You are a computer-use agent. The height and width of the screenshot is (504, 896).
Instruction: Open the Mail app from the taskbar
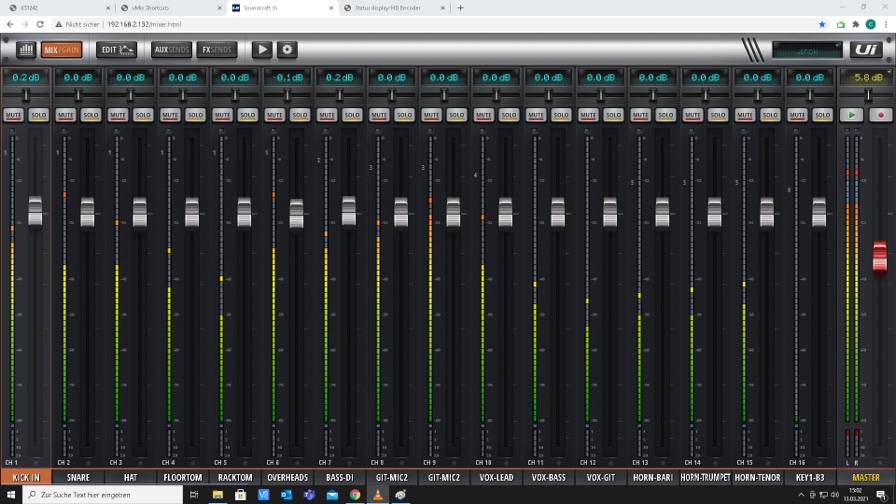332,494
